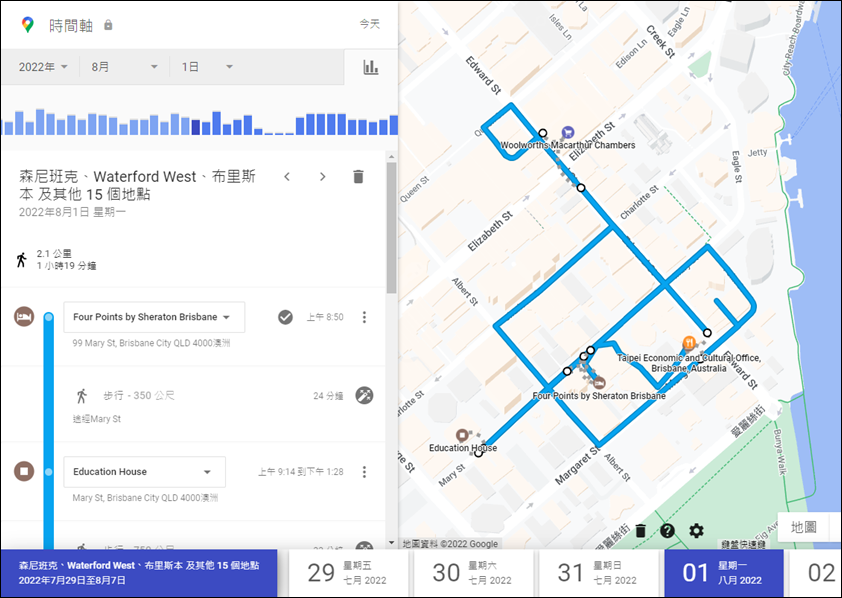Click the 2022年8月1日 星期一 date text

coord(72,212)
